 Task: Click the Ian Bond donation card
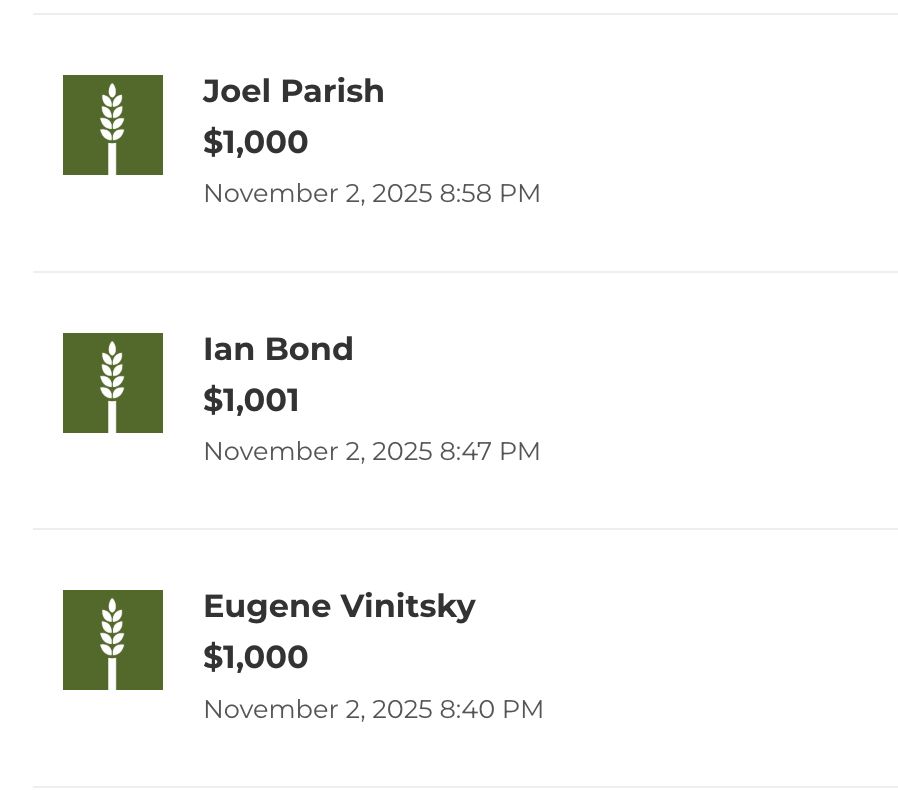[x=449, y=398]
